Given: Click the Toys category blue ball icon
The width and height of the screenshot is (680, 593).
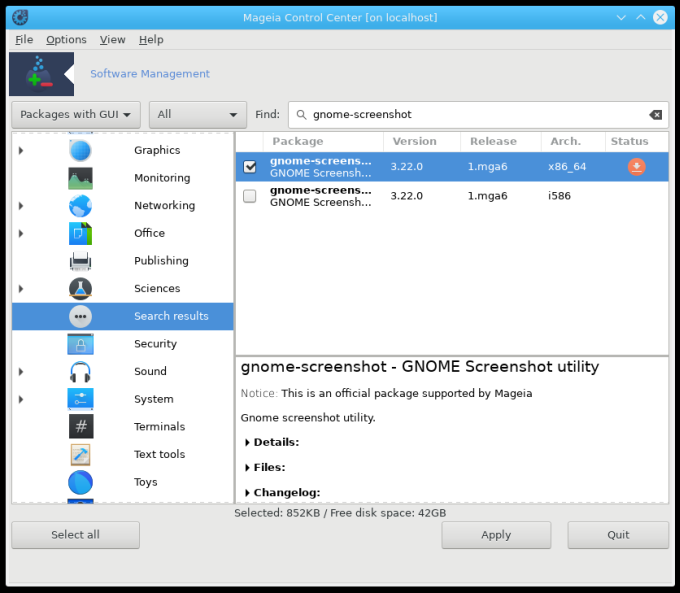Looking at the screenshot, I should [x=80, y=482].
